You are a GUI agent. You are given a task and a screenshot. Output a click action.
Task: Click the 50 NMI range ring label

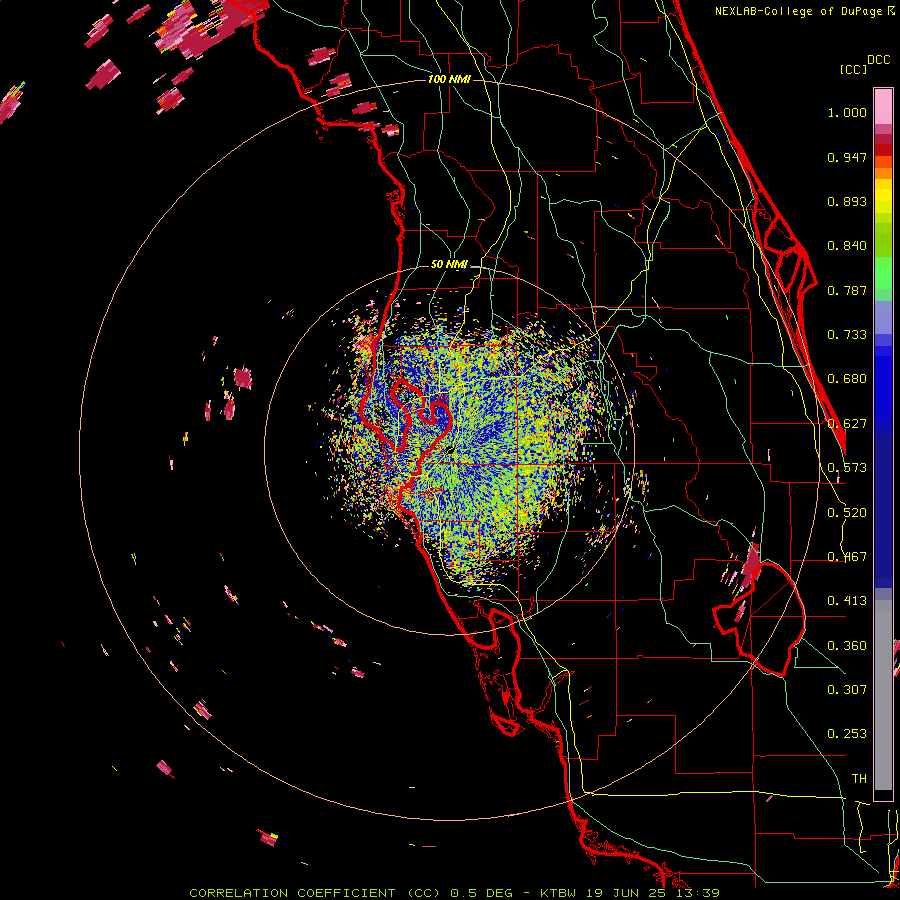pos(449,265)
